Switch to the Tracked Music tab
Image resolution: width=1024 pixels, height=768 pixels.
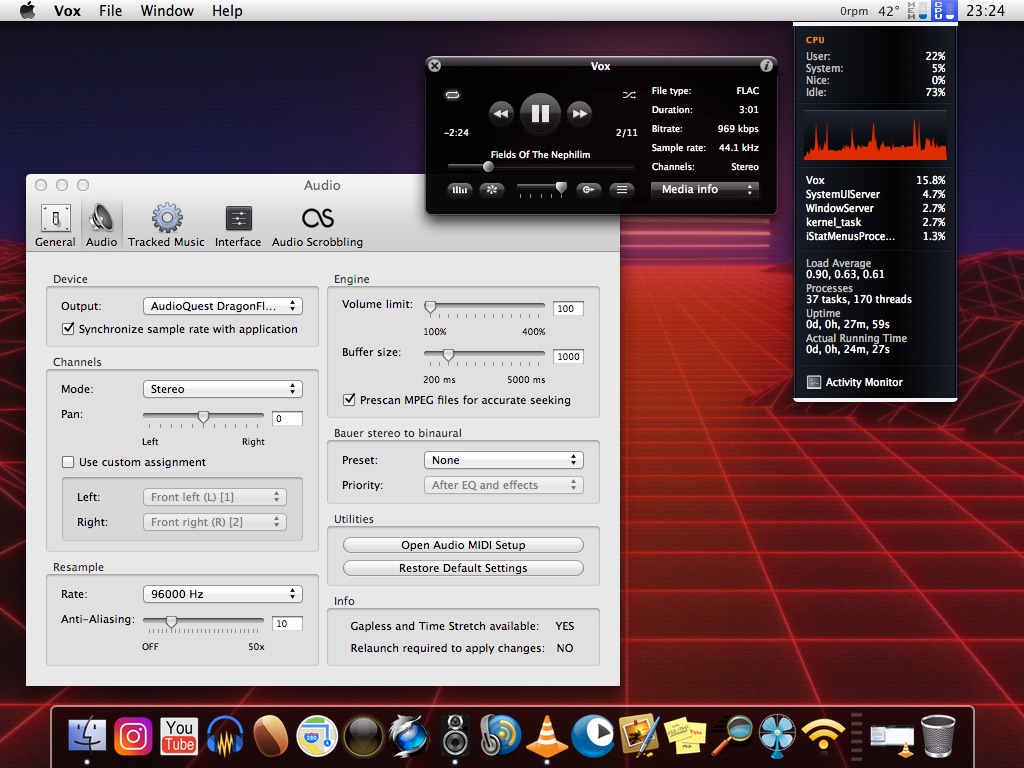click(166, 226)
